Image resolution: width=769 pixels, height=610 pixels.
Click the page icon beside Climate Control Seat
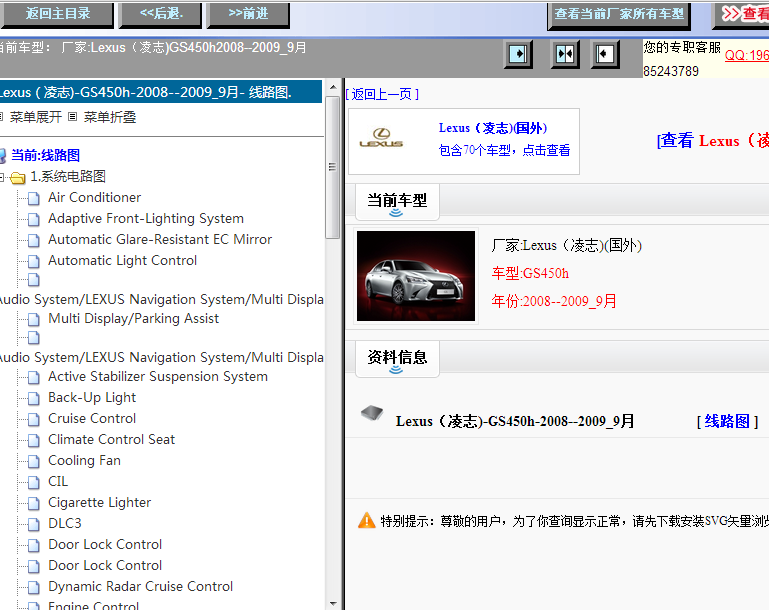pos(34,441)
